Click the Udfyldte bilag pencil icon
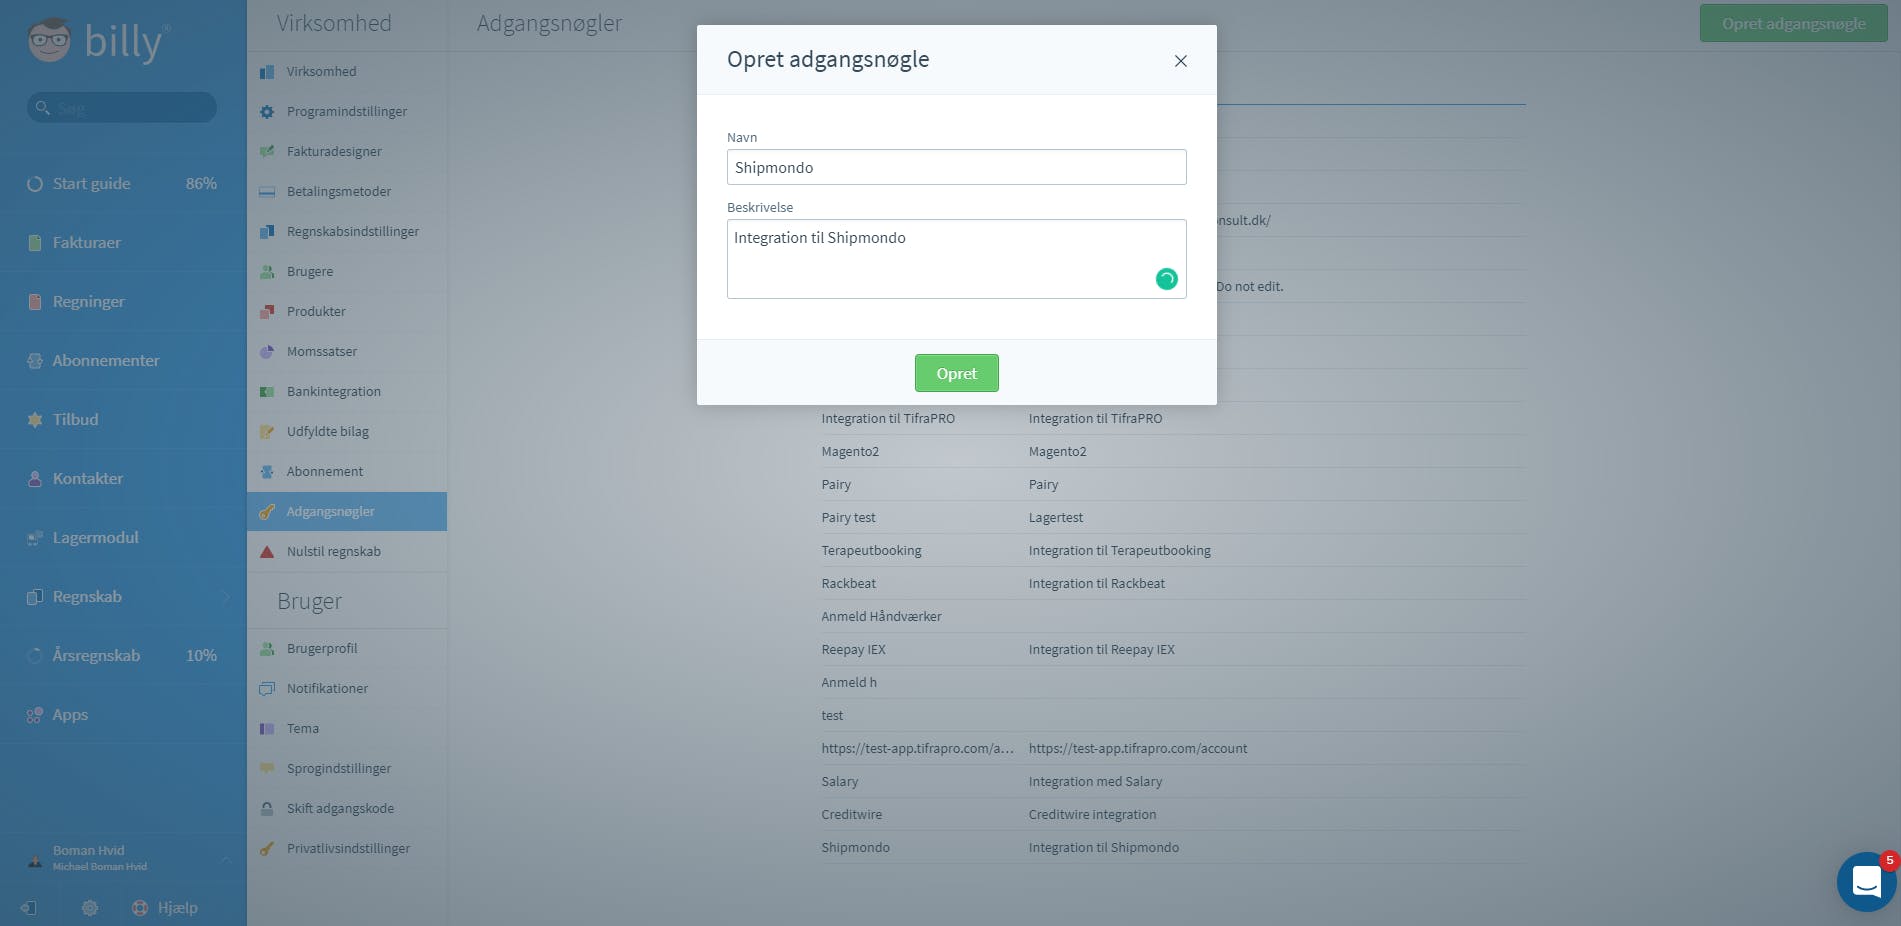 (267, 432)
